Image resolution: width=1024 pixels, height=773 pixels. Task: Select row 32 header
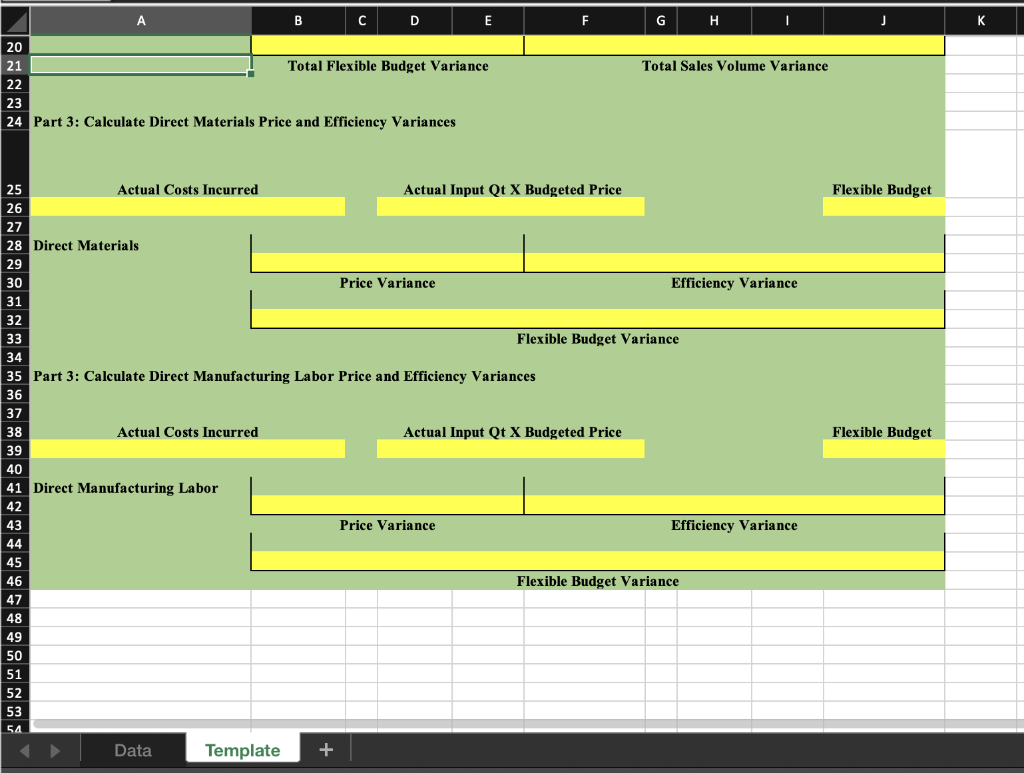pyautogui.click(x=14, y=320)
